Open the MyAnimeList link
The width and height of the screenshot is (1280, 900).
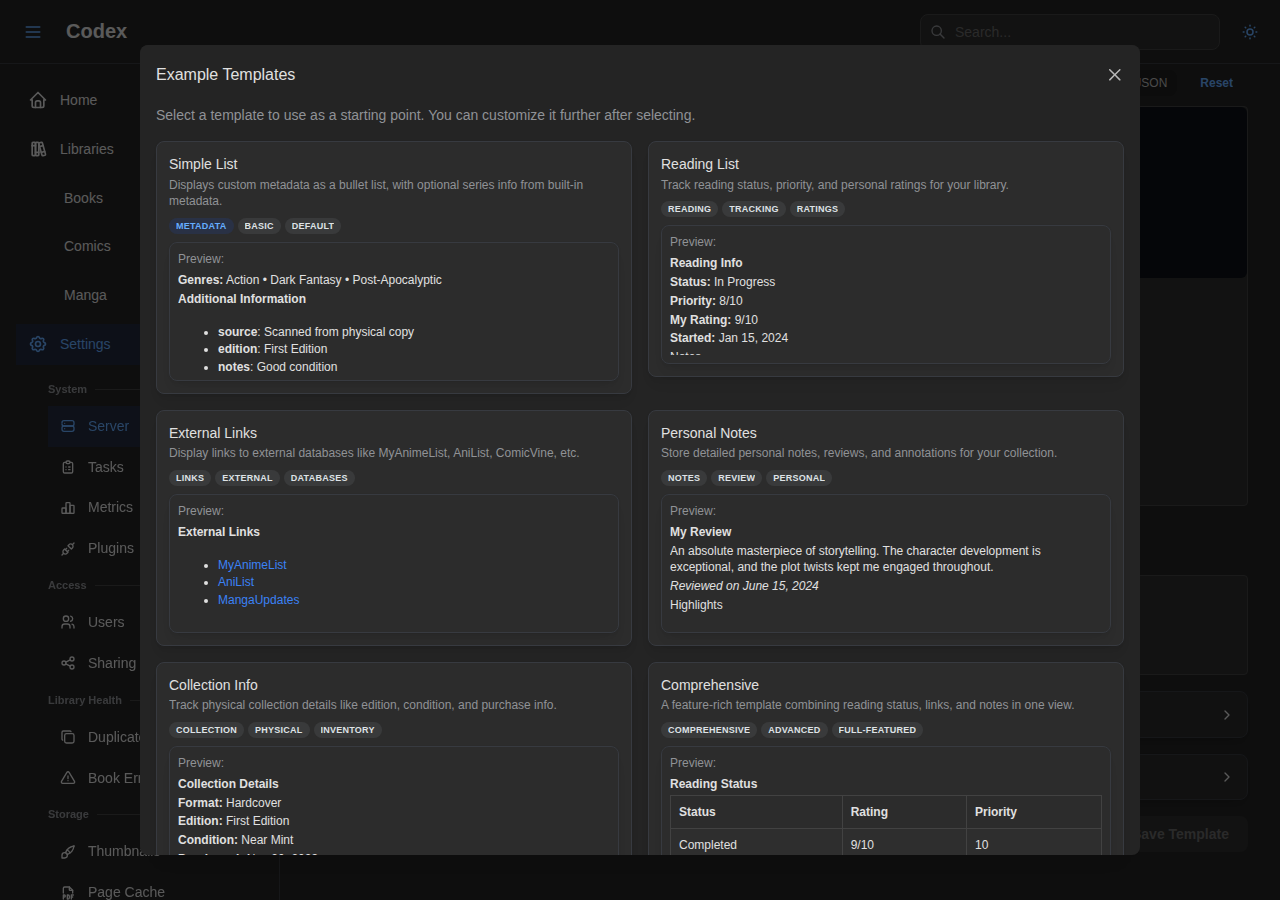pos(252,564)
